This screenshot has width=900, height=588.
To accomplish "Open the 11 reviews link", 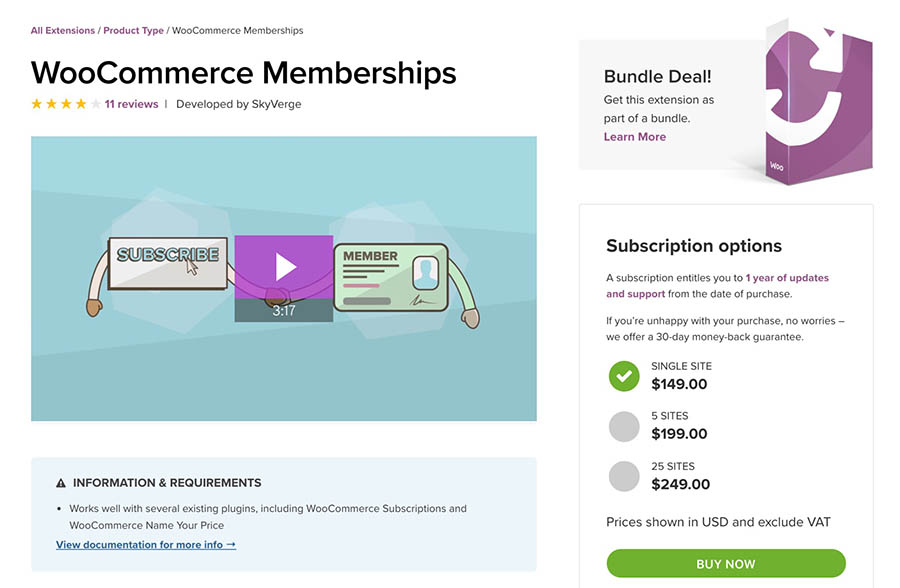I will [x=131, y=104].
